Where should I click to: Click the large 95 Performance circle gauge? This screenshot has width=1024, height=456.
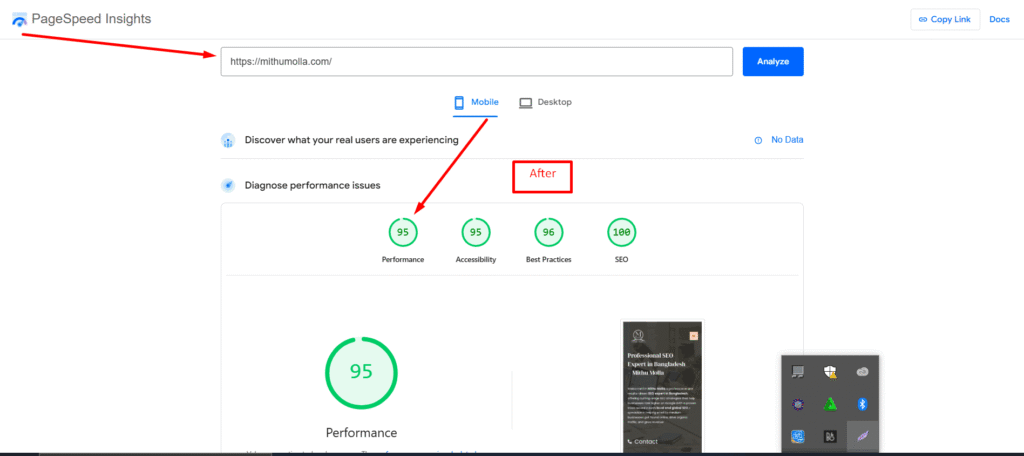pyautogui.click(x=361, y=373)
